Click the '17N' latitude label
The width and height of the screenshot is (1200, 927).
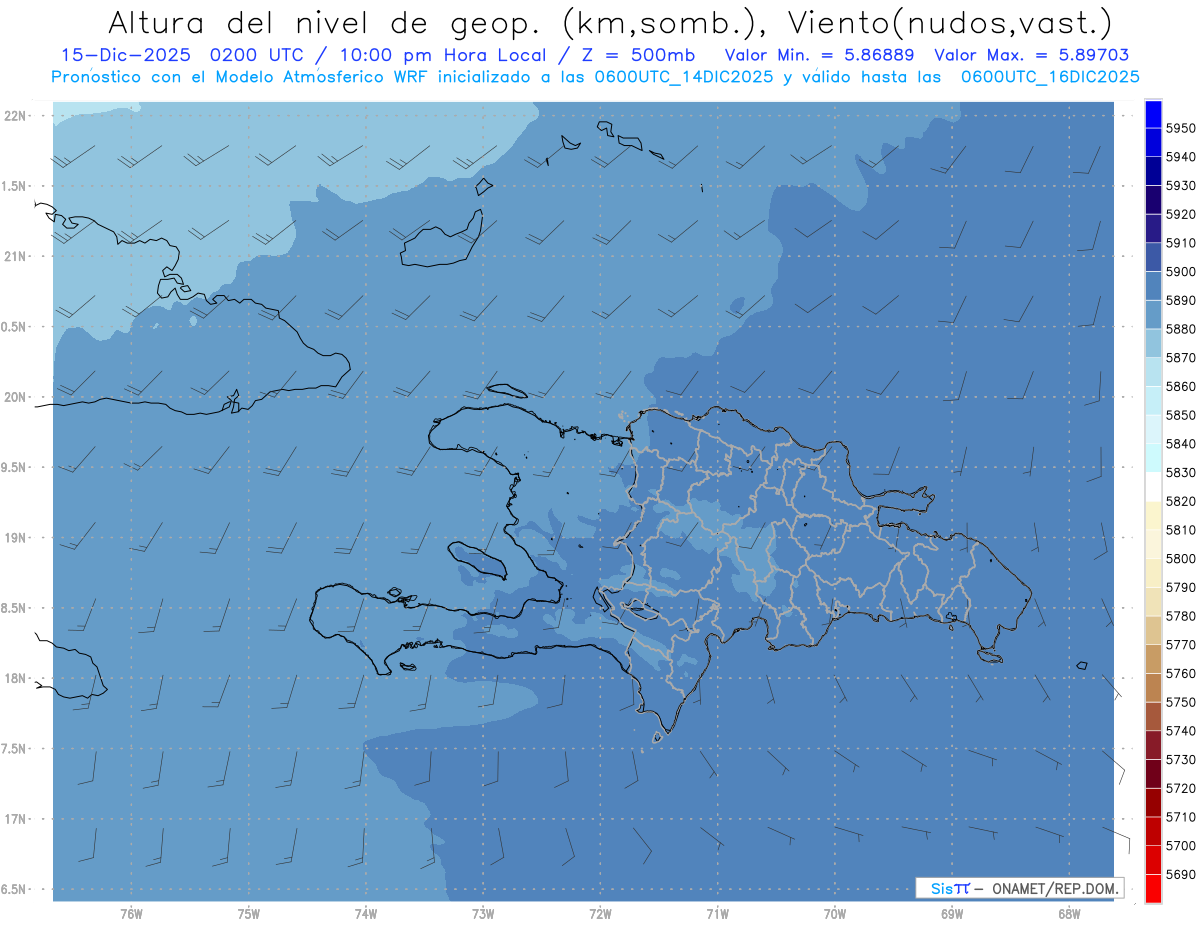15,819
